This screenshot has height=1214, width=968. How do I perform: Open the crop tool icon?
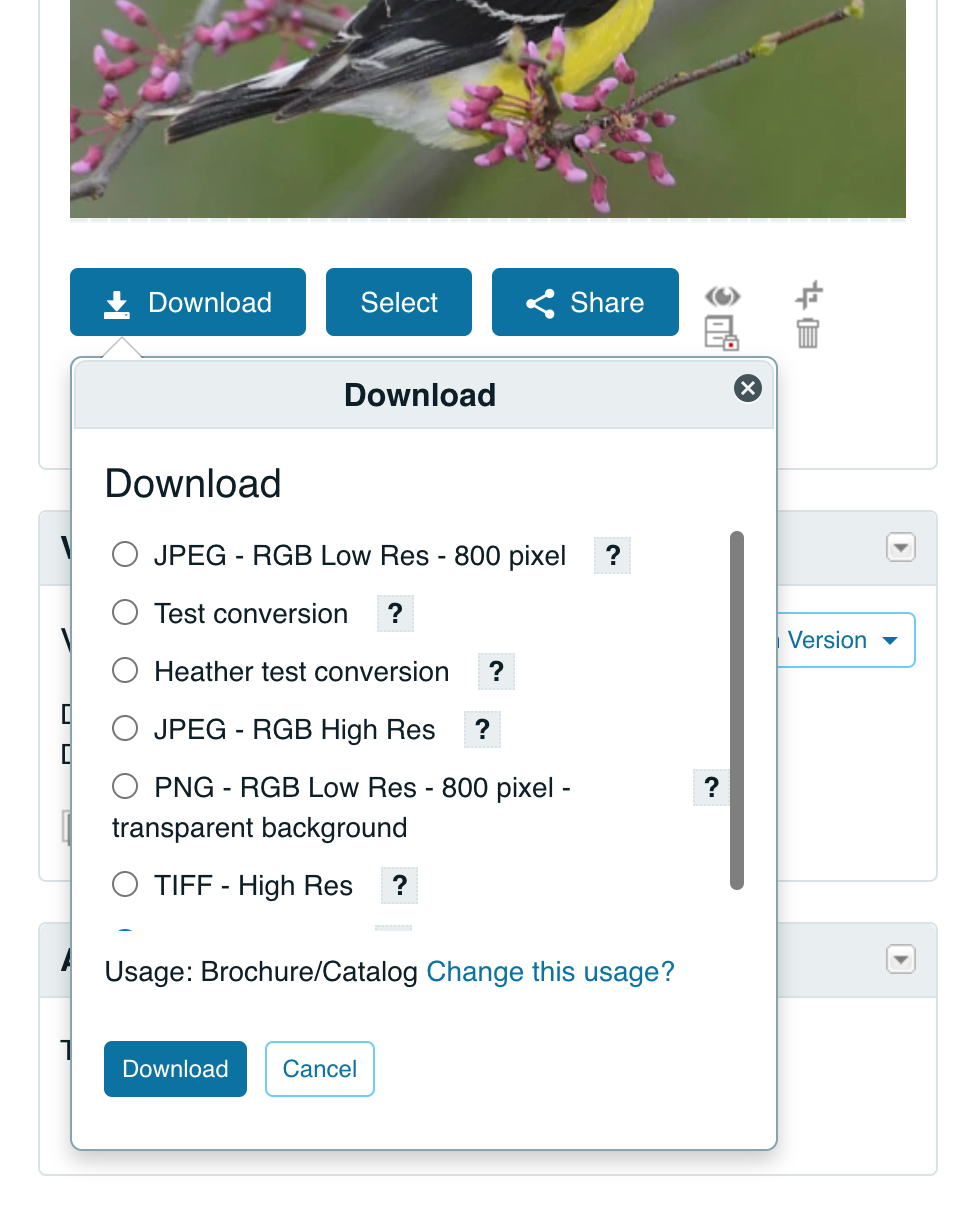point(809,295)
